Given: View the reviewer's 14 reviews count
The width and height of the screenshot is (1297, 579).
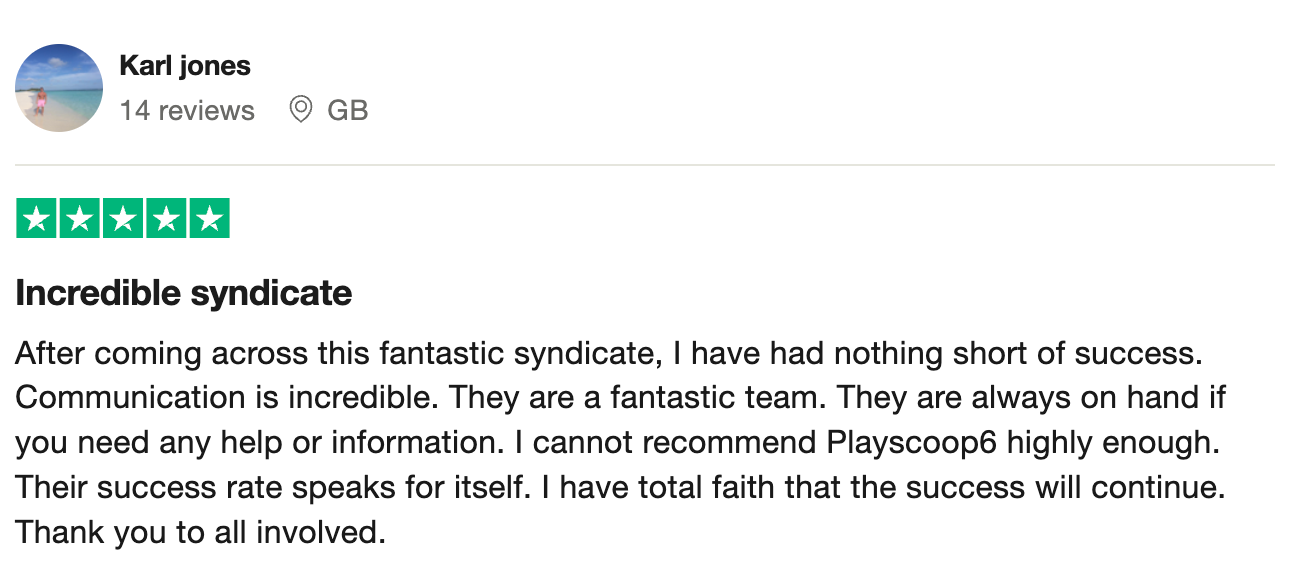Looking at the screenshot, I should [x=187, y=110].
